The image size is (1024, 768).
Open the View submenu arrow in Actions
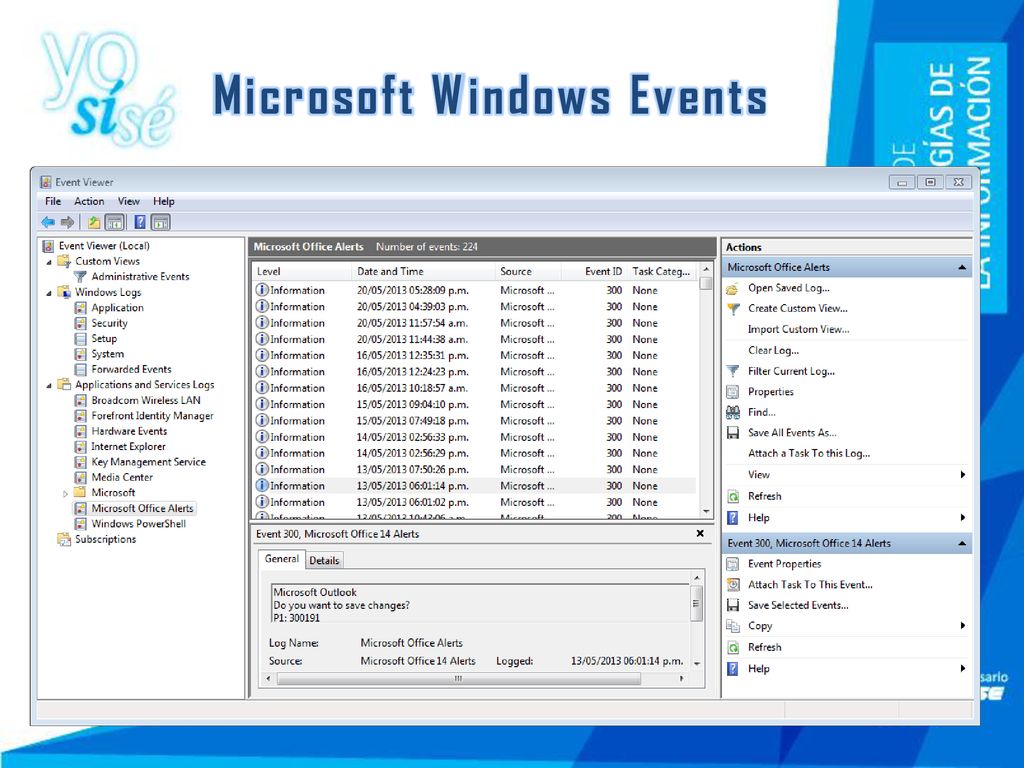click(963, 475)
